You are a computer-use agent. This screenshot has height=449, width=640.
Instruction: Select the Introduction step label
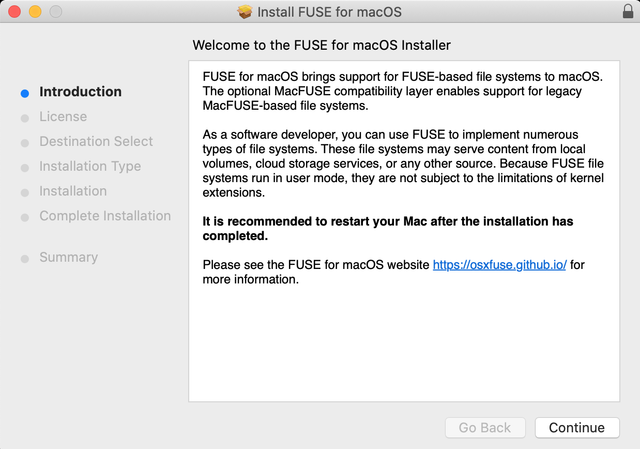click(x=80, y=92)
